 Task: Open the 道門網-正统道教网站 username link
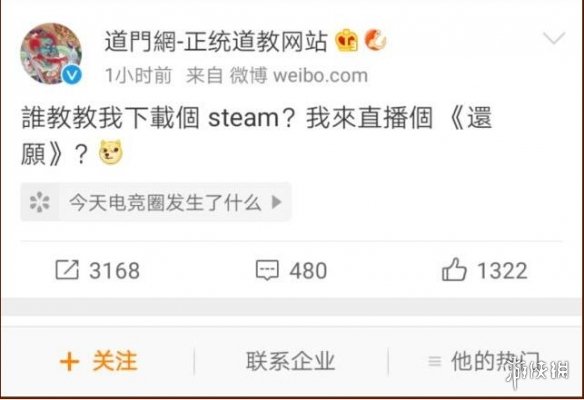(216, 41)
